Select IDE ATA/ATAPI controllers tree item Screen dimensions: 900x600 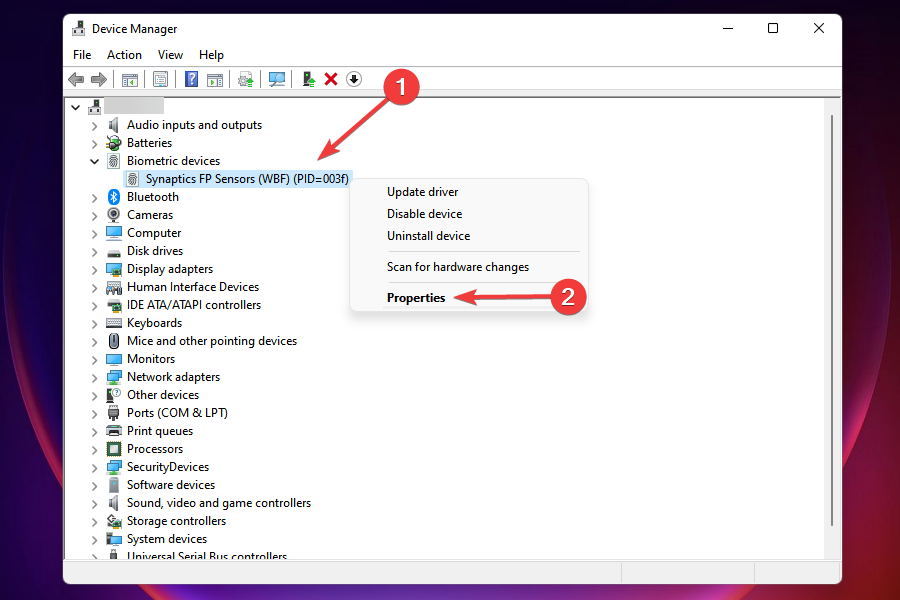pos(194,305)
